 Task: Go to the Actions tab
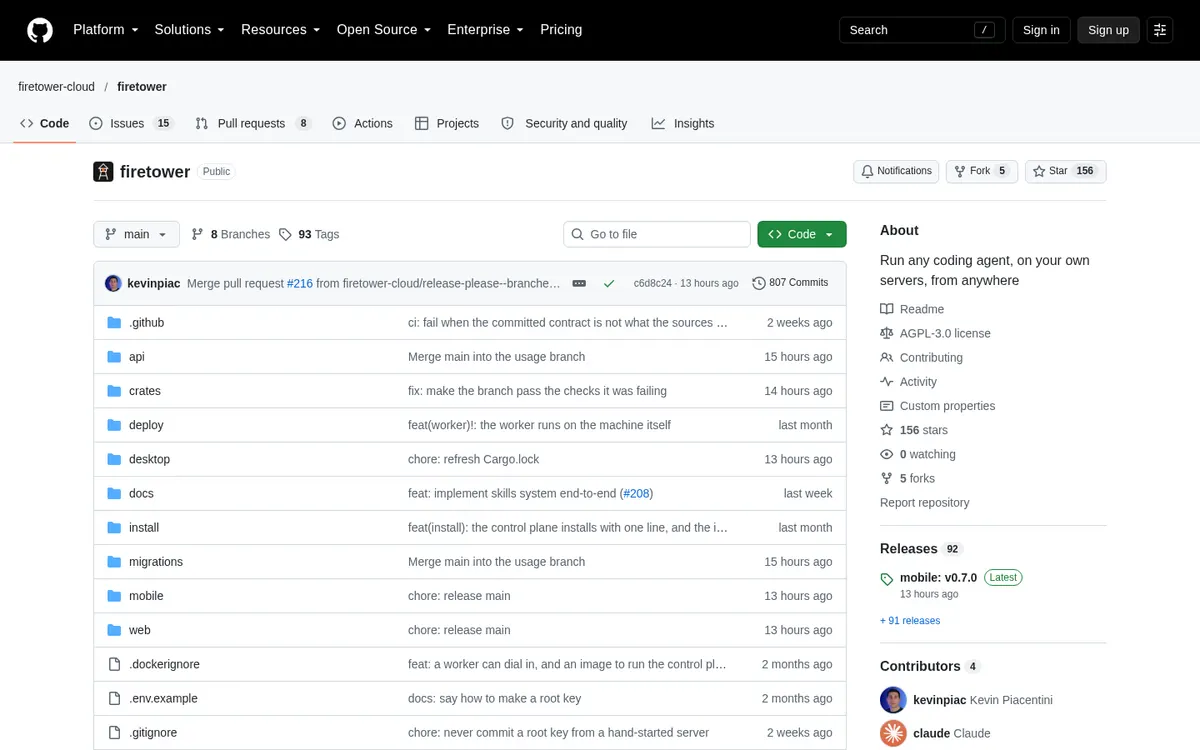[x=362, y=123]
